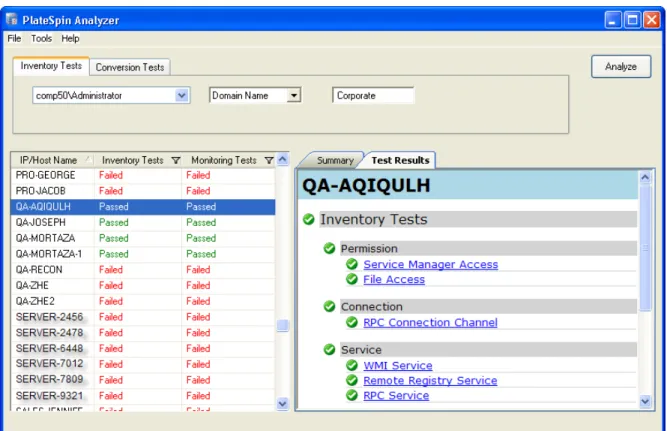This screenshot has width=667, height=431.
Task: Select the PRO-JACOB host row
Action: (x=143, y=191)
